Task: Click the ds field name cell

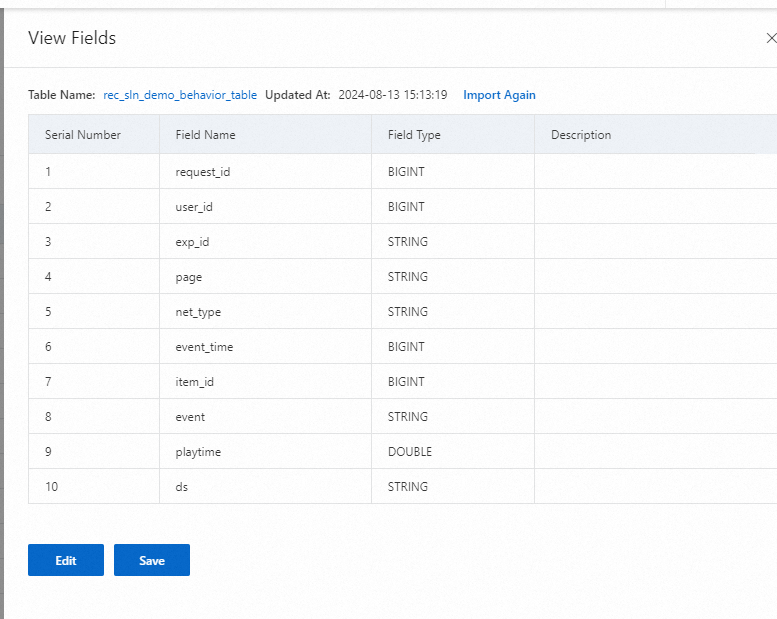Action: click(x=182, y=487)
